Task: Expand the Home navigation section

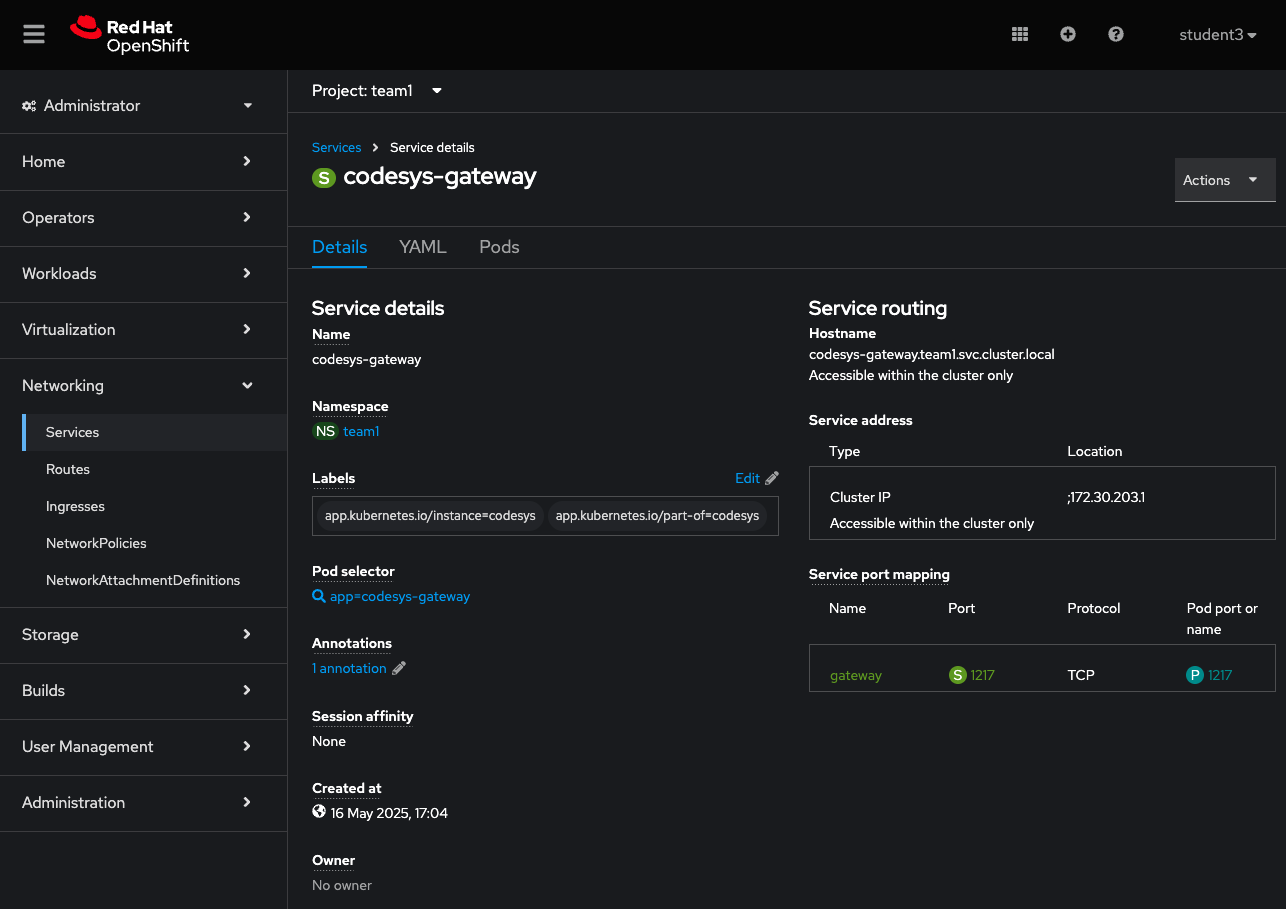Action: point(143,161)
